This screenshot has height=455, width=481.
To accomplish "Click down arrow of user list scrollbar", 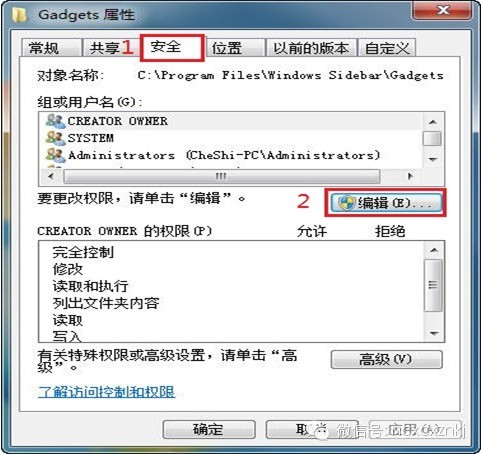I will pyautogui.click(x=433, y=159).
